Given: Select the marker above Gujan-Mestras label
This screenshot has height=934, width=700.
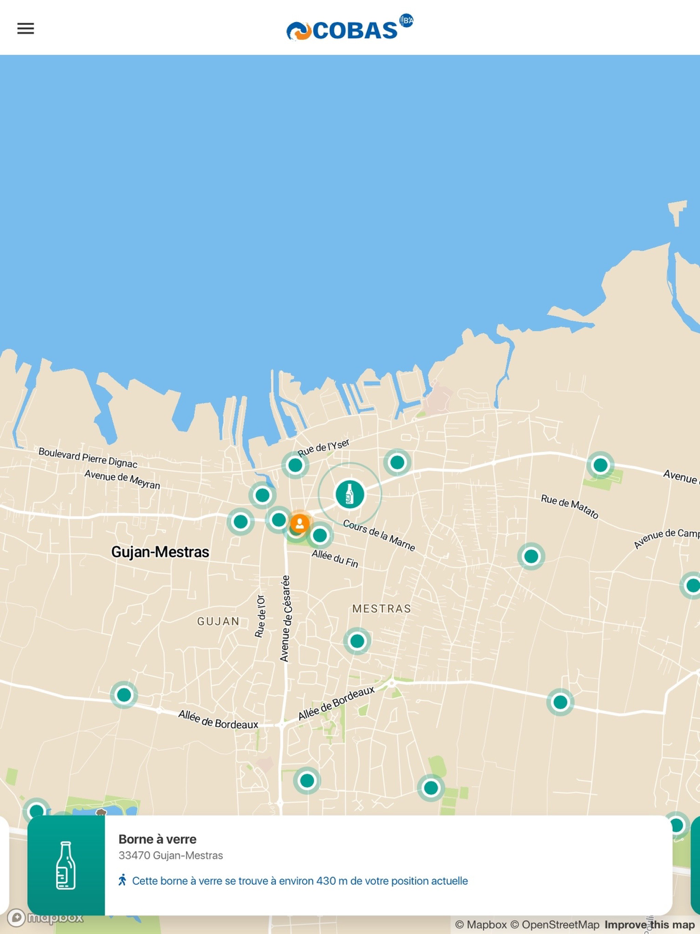Looking at the screenshot, I should click(241, 522).
